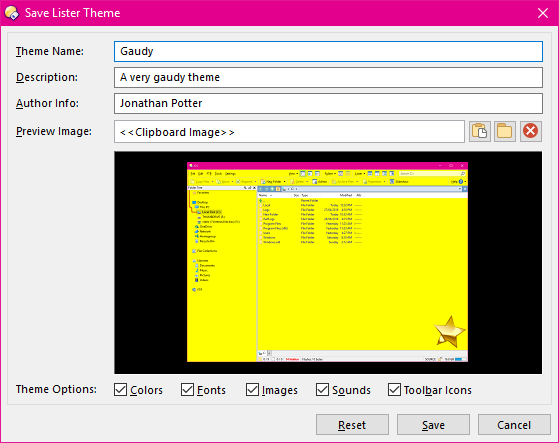The image size is (559, 443).
Task: Close the Save Lister Theme window
Action: [543, 13]
